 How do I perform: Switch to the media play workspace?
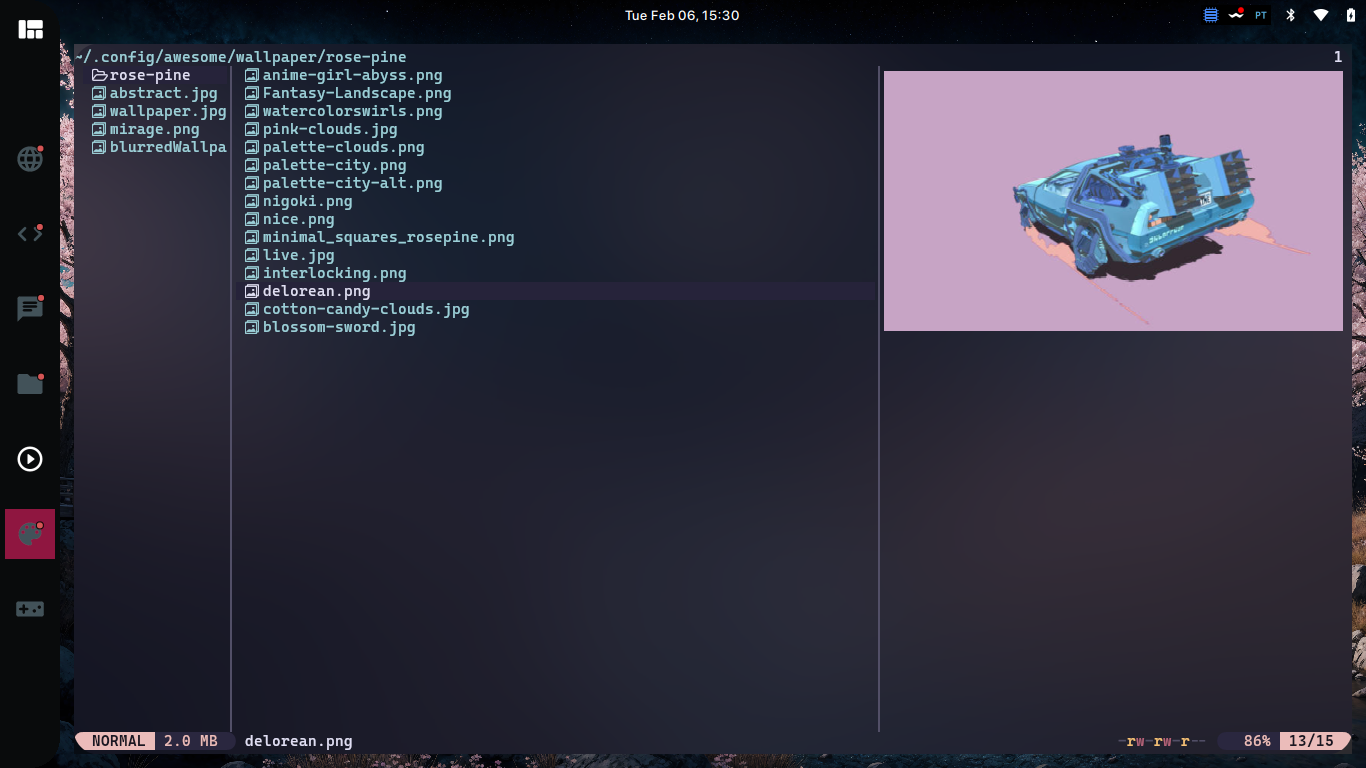click(x=30, y=459)
